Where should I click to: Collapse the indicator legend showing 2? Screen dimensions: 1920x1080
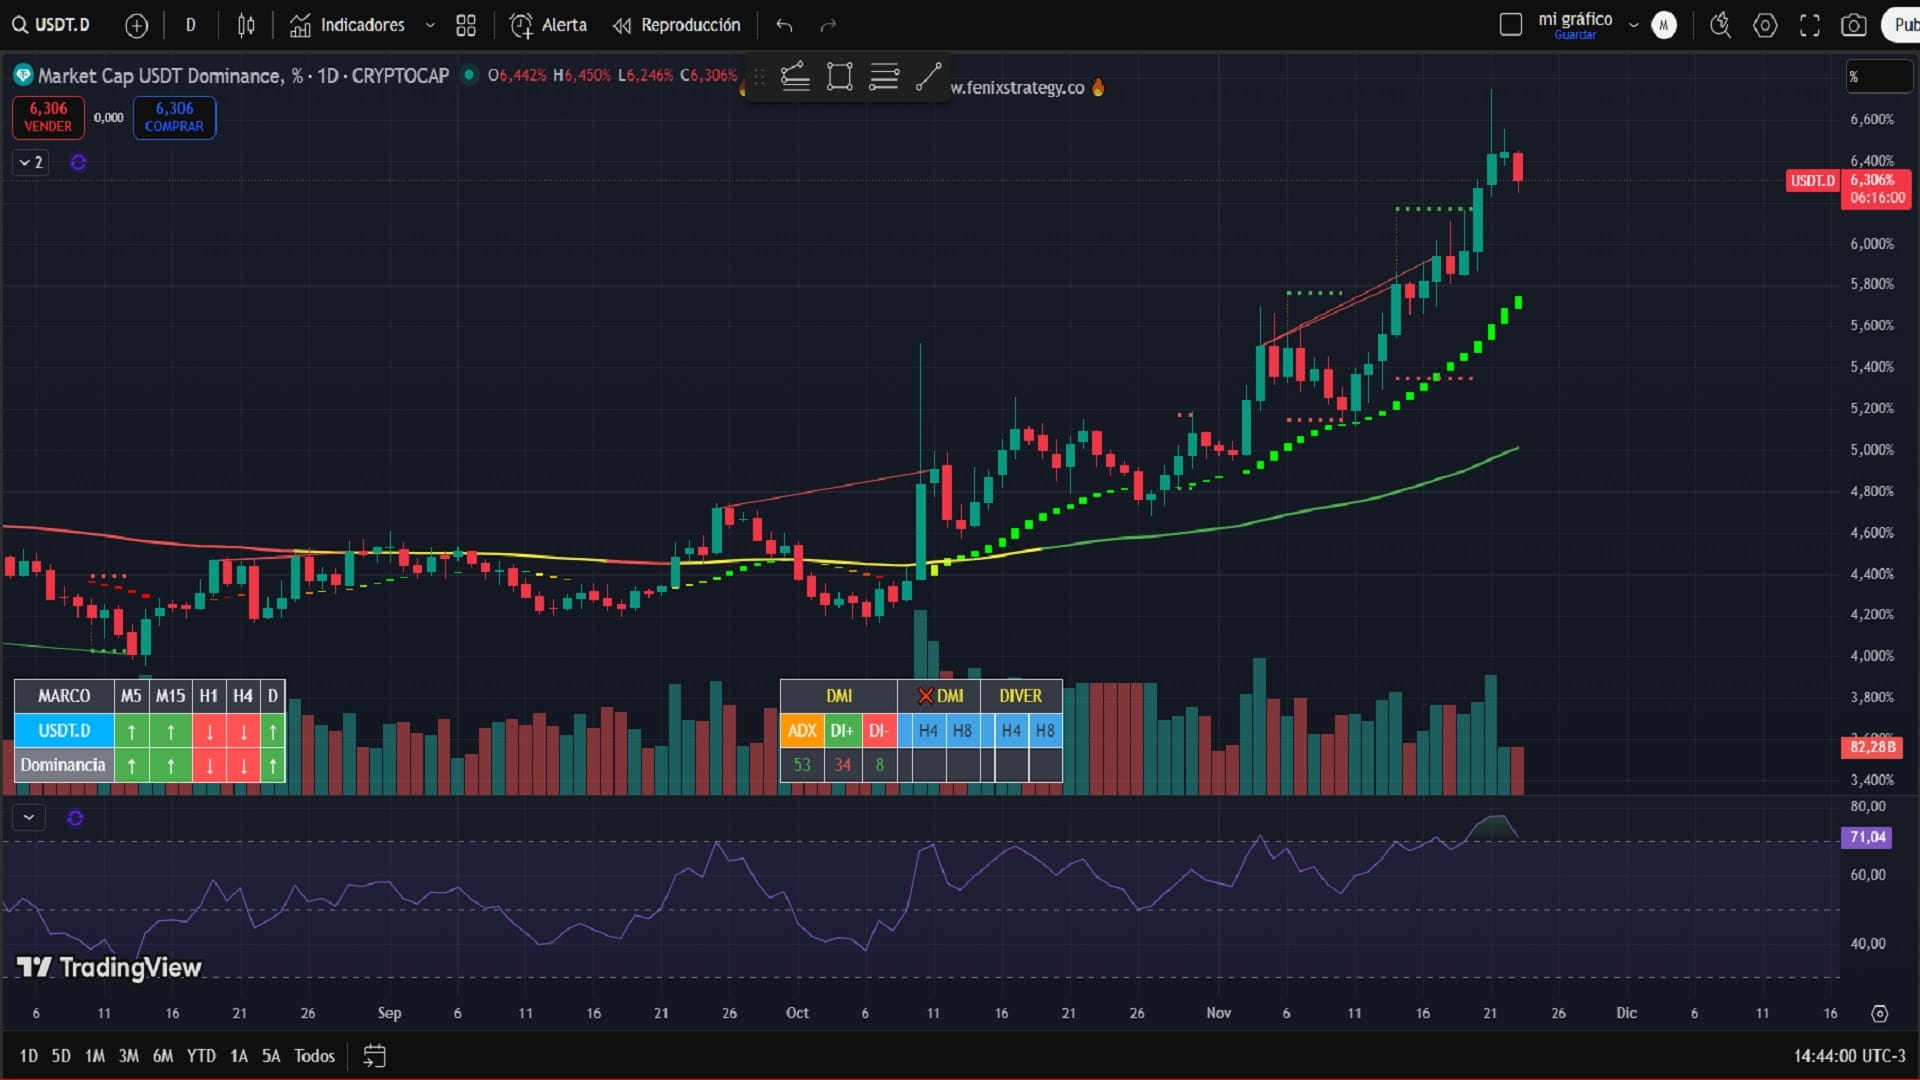pos(31,162)
